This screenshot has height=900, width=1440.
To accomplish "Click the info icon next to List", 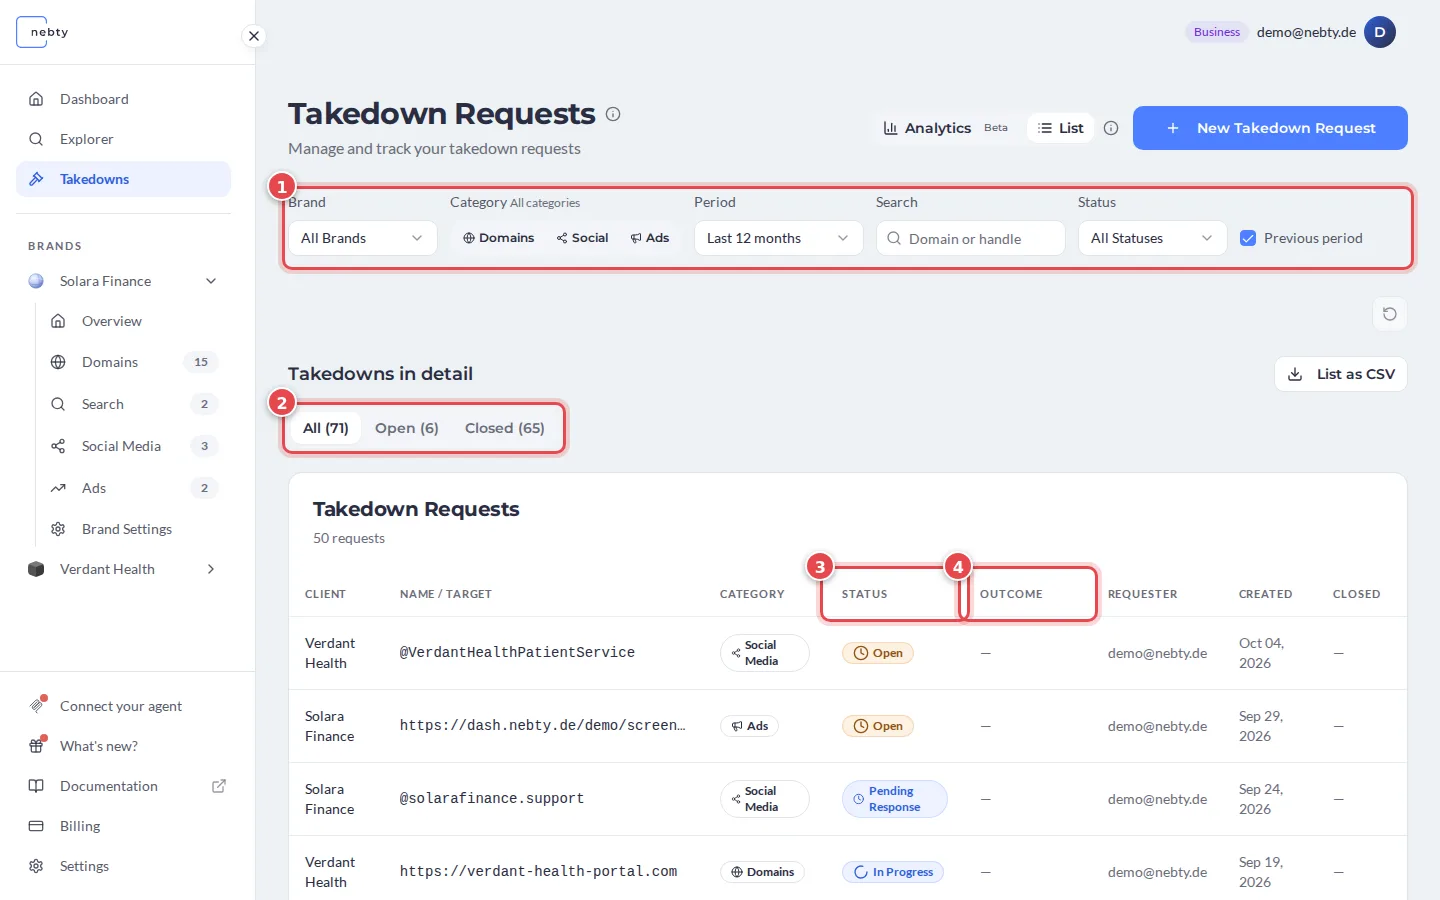I will tap(1111, 128).
